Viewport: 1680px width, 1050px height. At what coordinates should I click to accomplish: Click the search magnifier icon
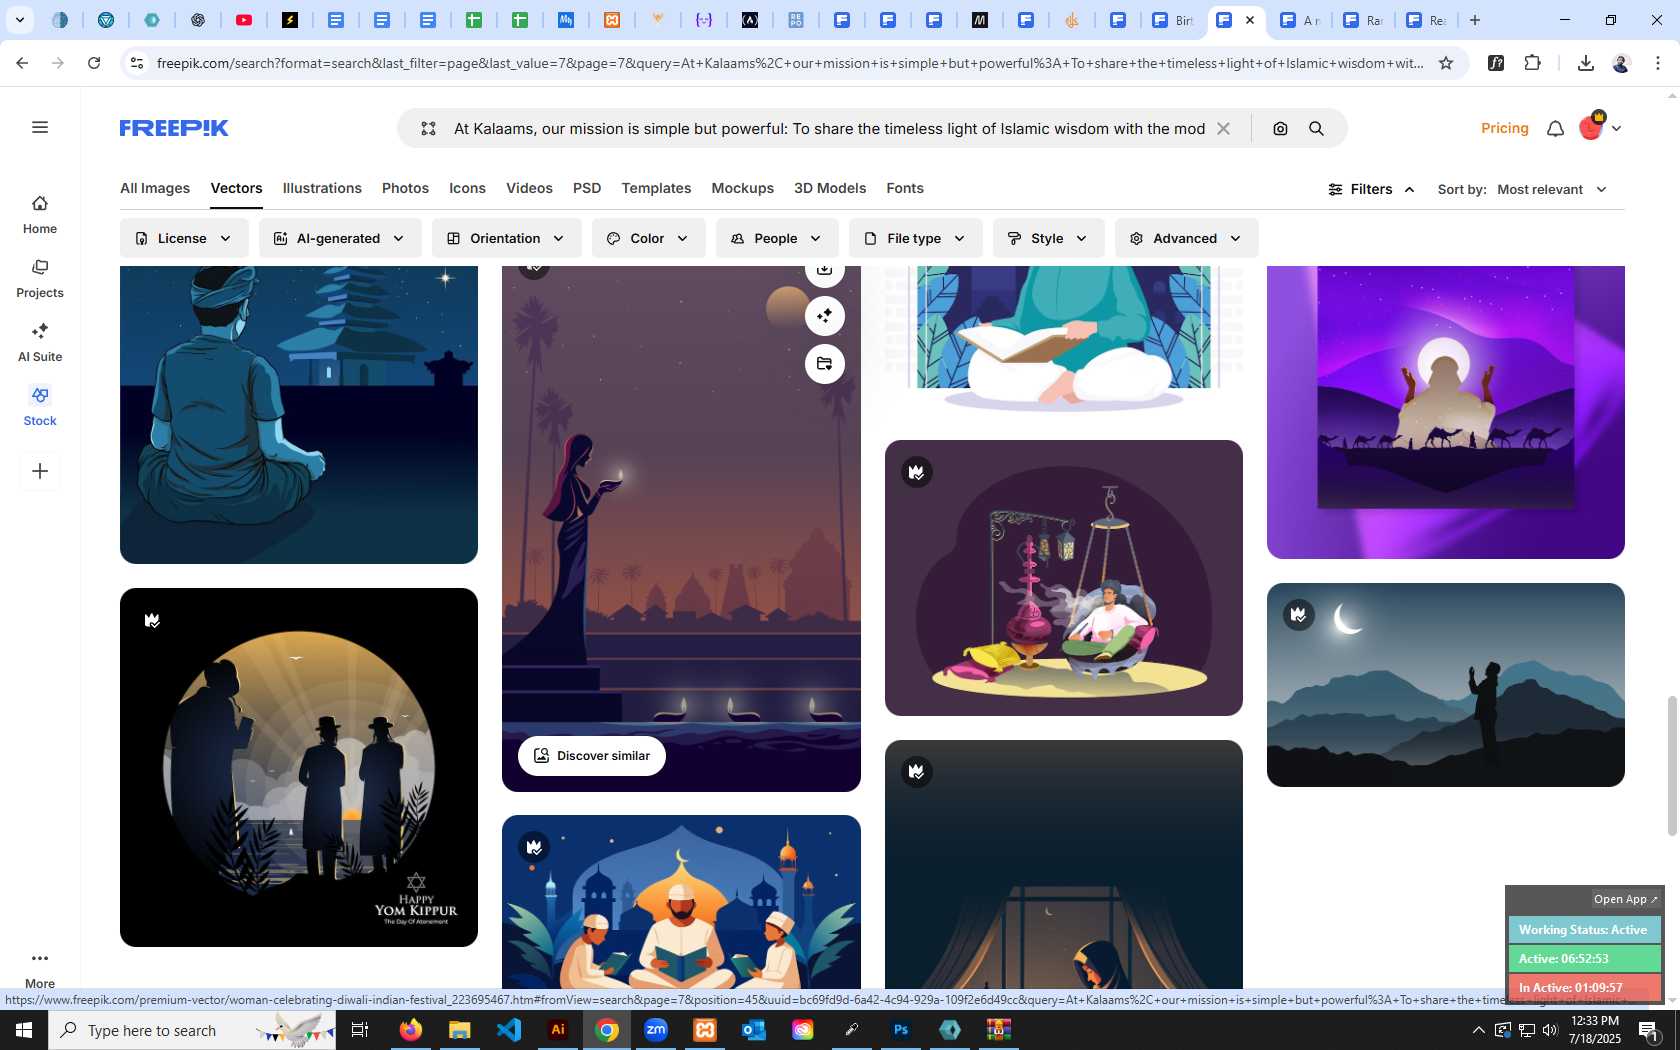pyautogui.click(x=1316, y=128)
